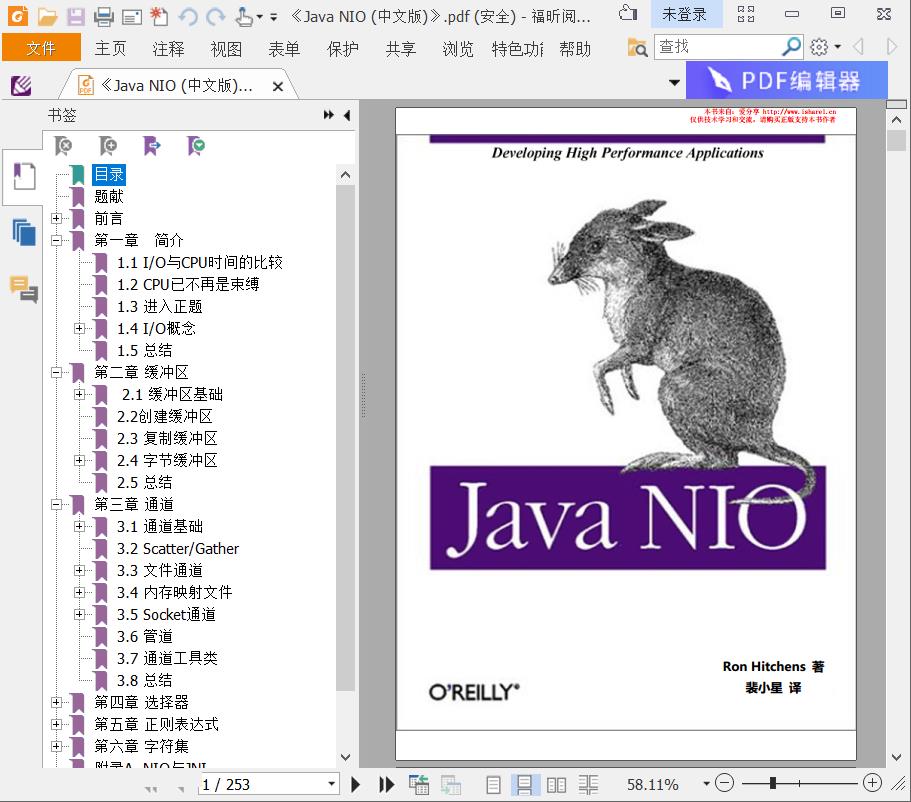Expand the 前言 bookmark
The height and width of the screenshot is (802, 911).
coord(56,219)
